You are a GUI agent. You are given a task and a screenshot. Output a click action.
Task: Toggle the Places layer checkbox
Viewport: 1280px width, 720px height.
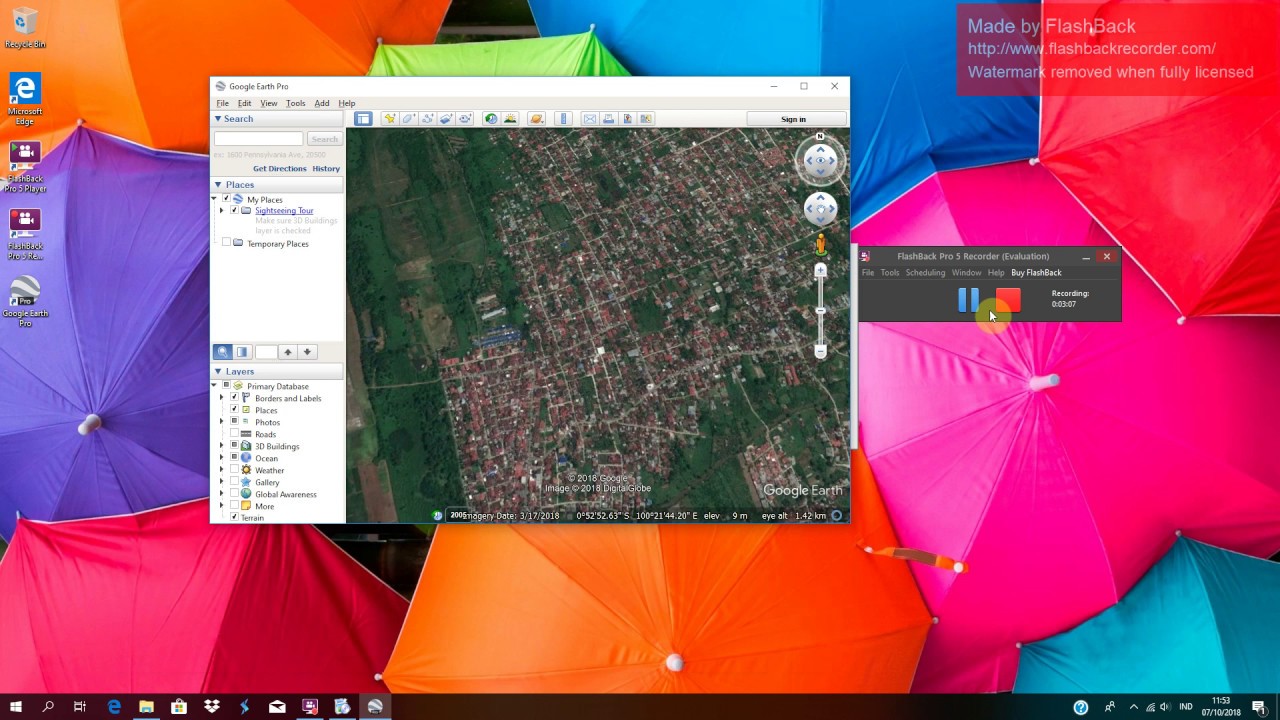click(x=234, y=410)
